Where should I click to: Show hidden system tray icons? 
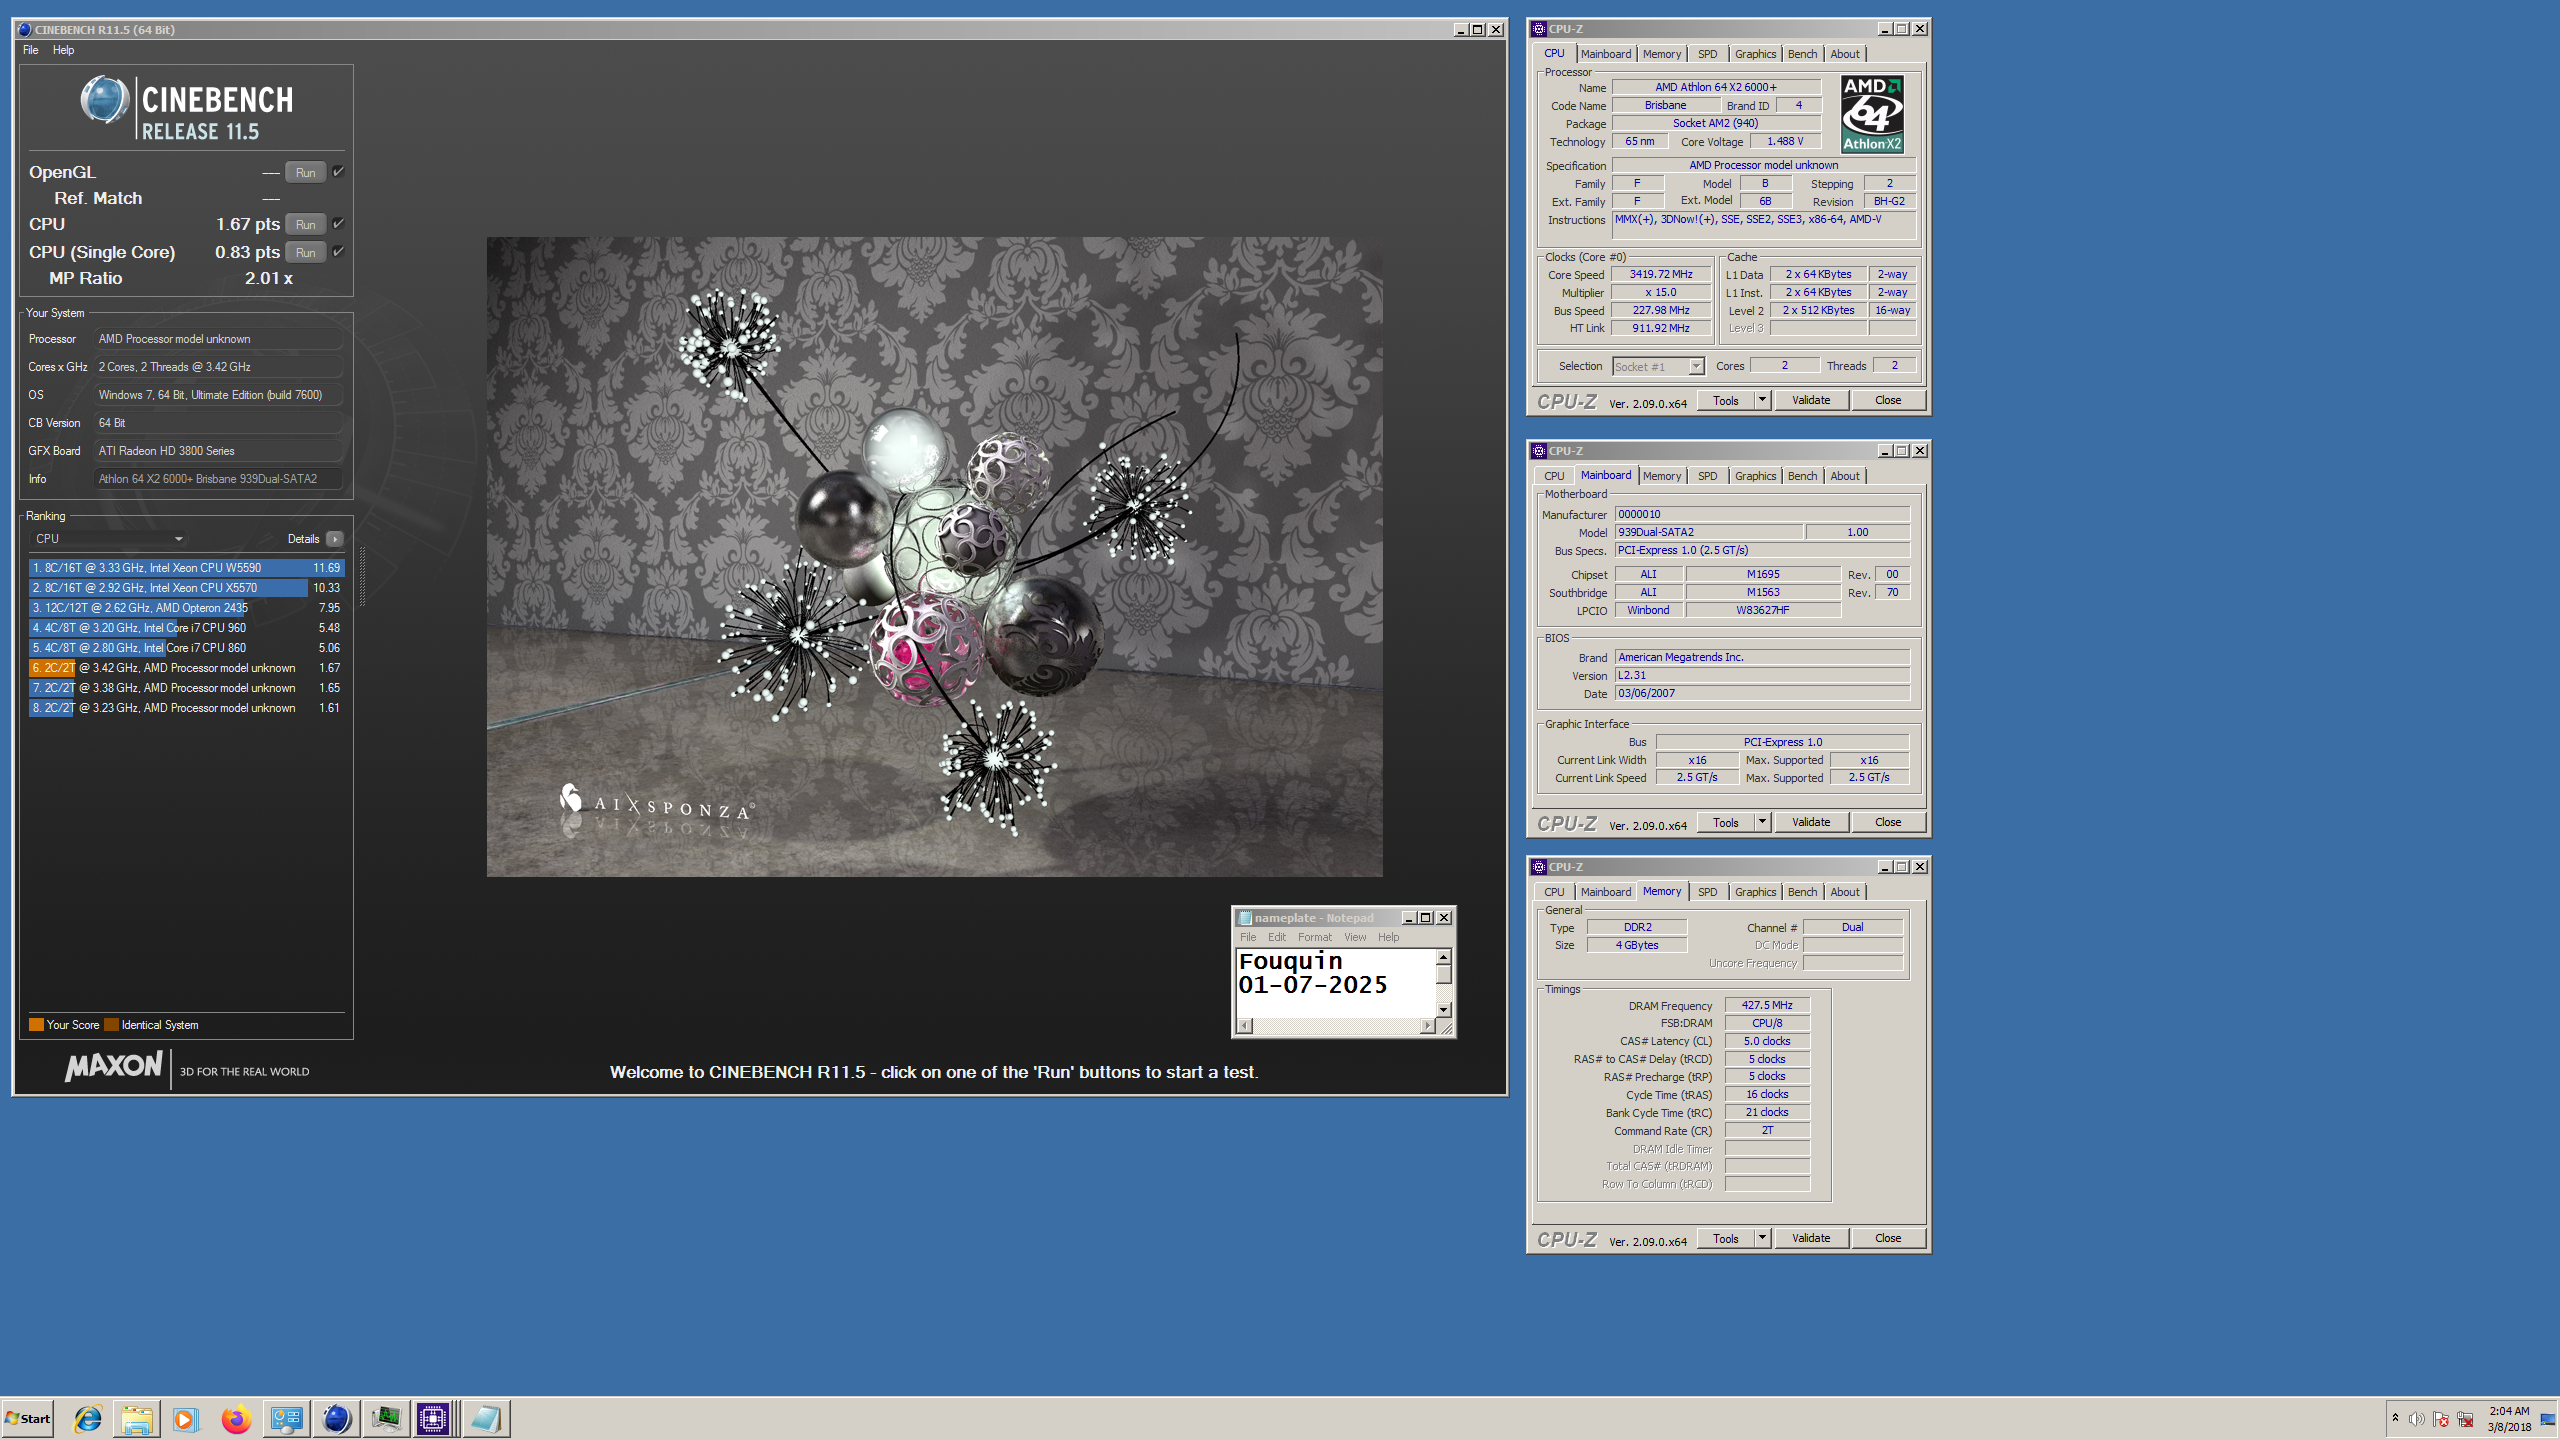coord(2395,1418)
